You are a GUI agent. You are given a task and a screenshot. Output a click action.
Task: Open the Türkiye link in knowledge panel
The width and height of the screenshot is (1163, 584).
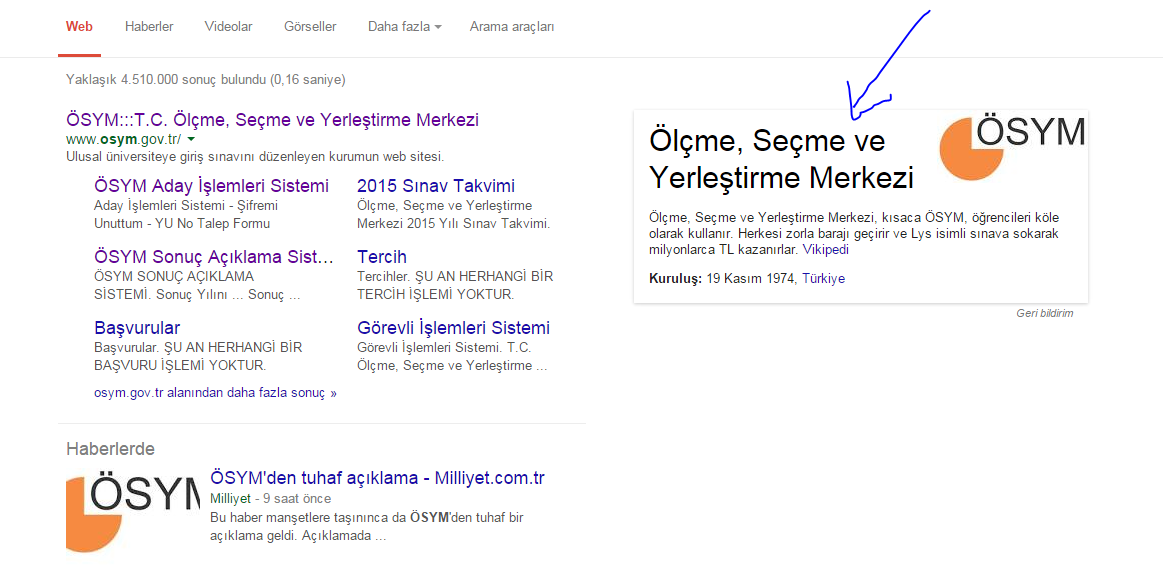(823, 279)
